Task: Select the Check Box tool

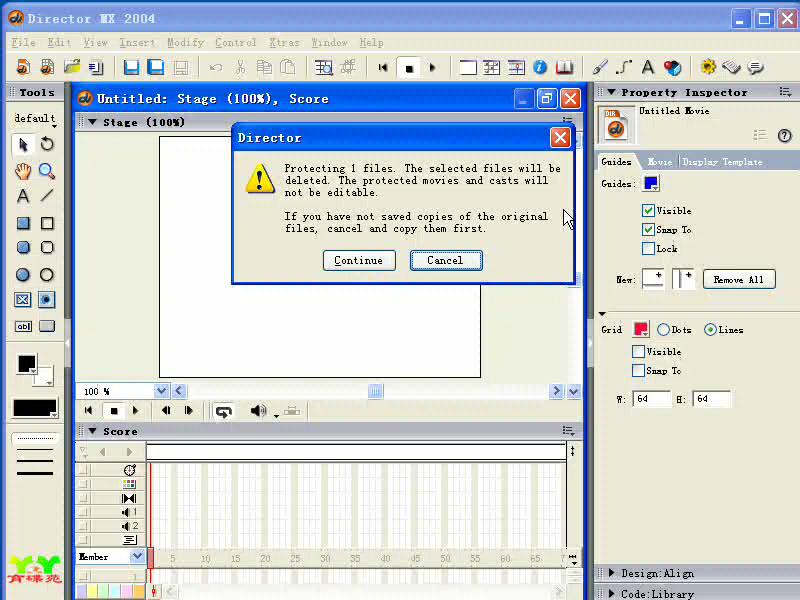Action: point(22,299)
